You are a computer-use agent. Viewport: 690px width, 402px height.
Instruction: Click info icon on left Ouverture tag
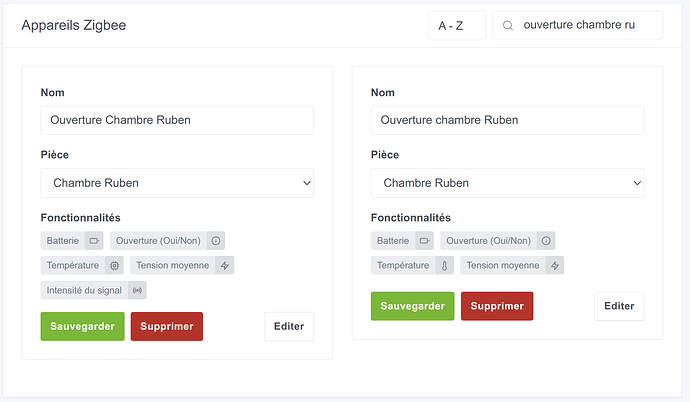click(215, 240)
